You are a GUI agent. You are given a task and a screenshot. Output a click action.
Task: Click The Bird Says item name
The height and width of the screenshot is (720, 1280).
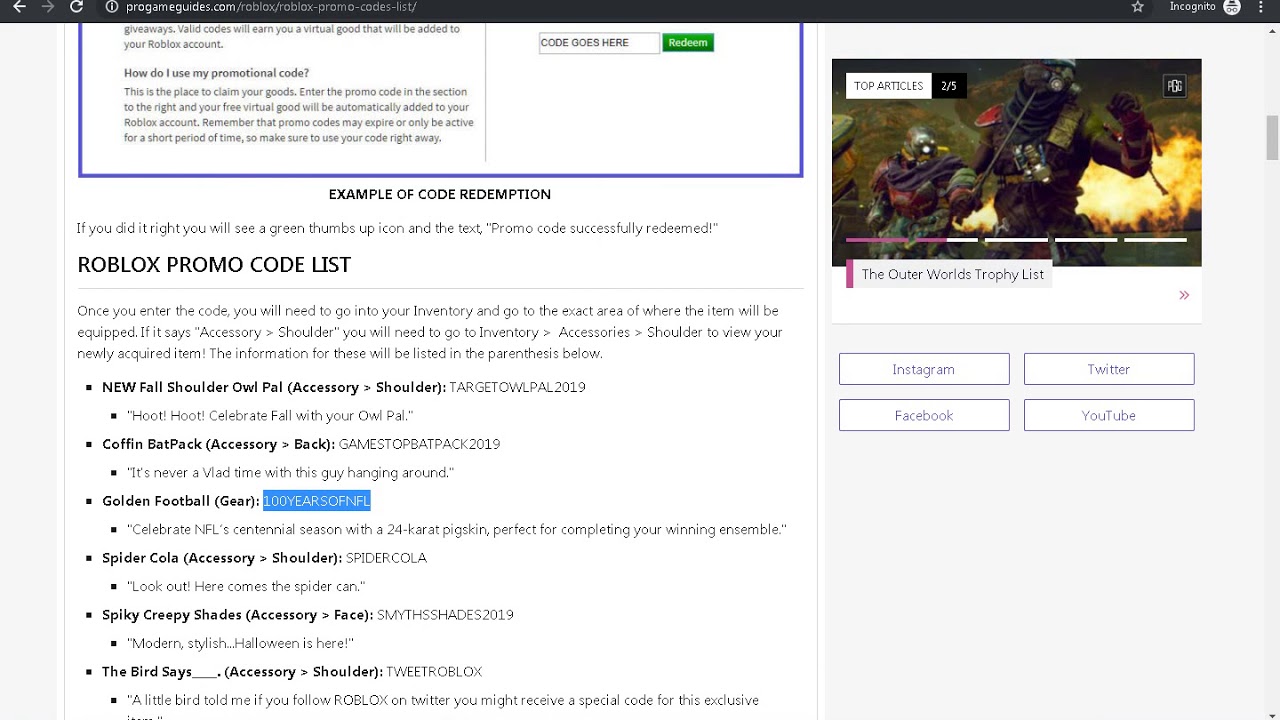[x=242, y=672]
